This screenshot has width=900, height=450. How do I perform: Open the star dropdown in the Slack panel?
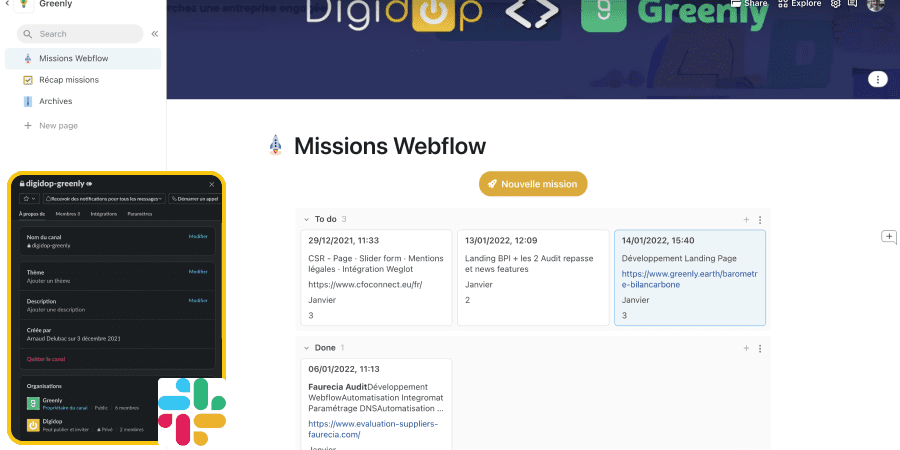click(29, 199)
